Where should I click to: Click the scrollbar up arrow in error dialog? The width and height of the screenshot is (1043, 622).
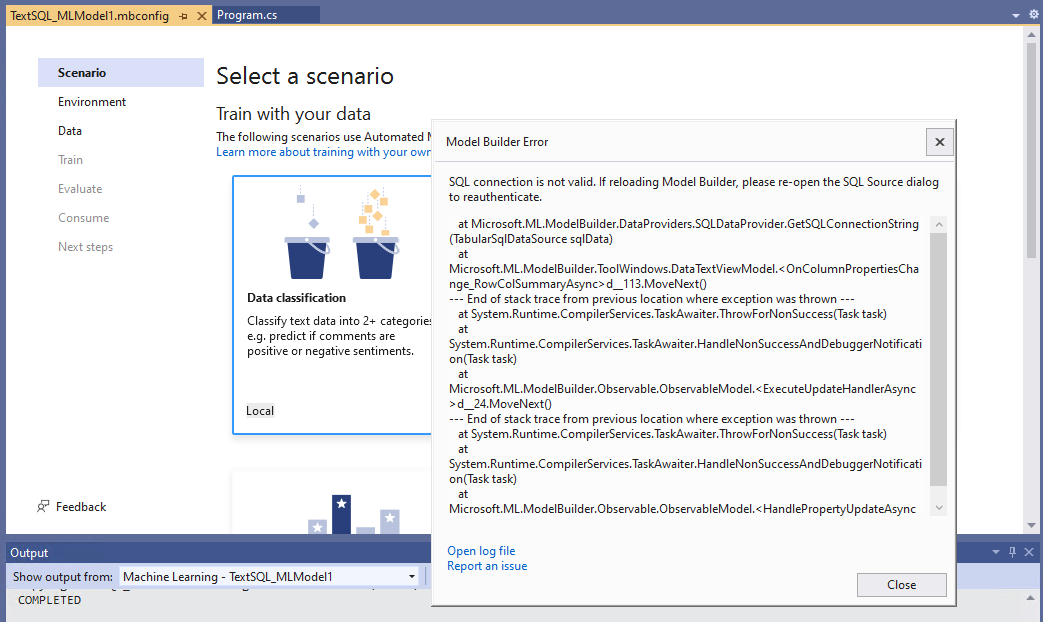tap(938, 224)
